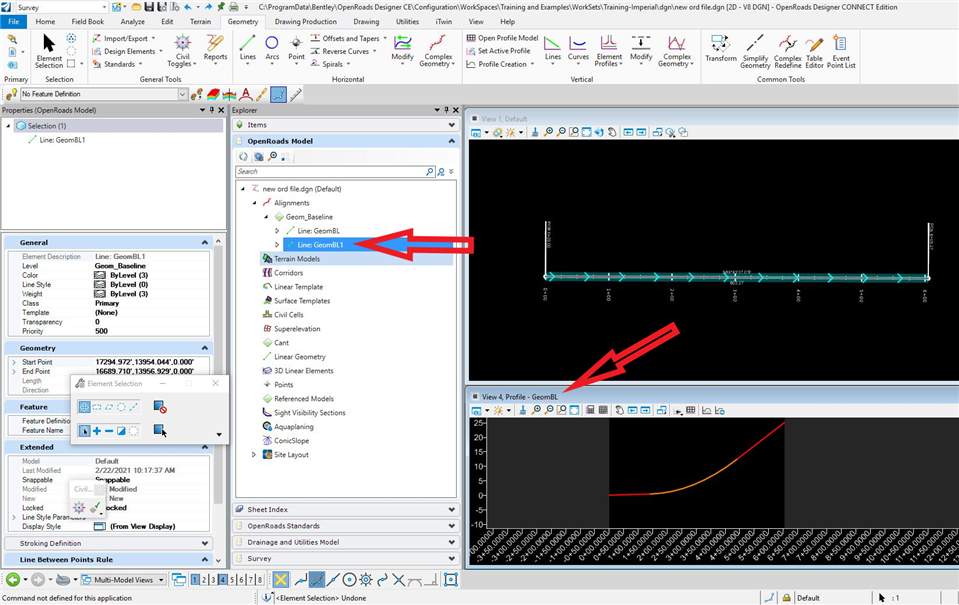Click the Set Active Profile tool
Viewport: 959px width, 605px height.
click(498, 51)
